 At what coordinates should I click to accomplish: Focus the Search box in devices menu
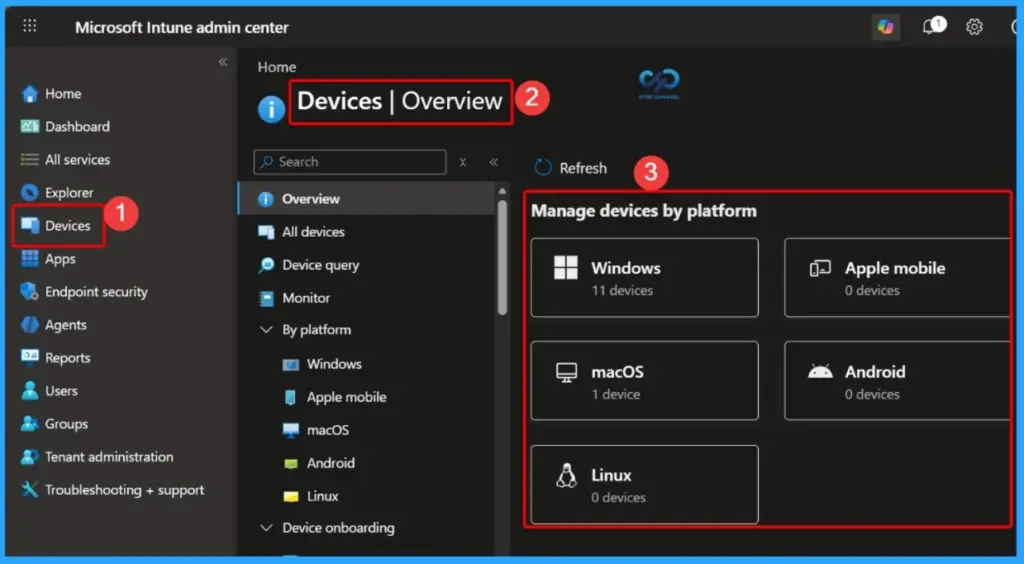(x=350, y=162)
